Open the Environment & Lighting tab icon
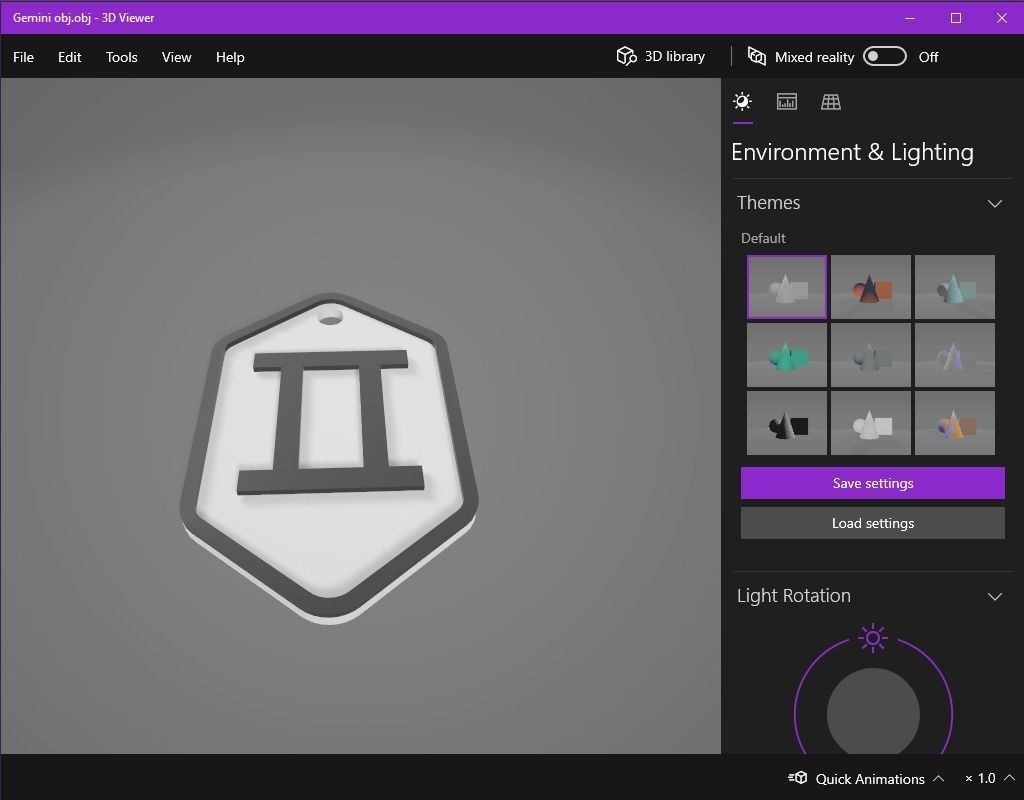 743,101
